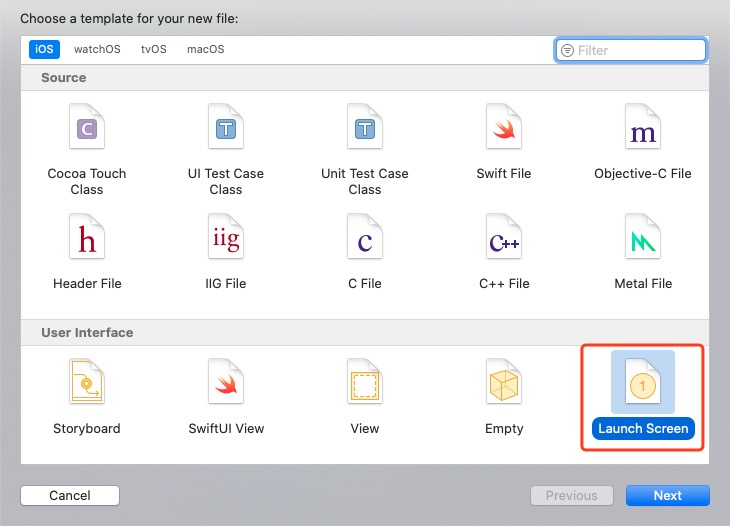Image resolution: width=730 pixels, height=526 pixels.
Task: Open the macOS platform tab
Action: [205, 49]
